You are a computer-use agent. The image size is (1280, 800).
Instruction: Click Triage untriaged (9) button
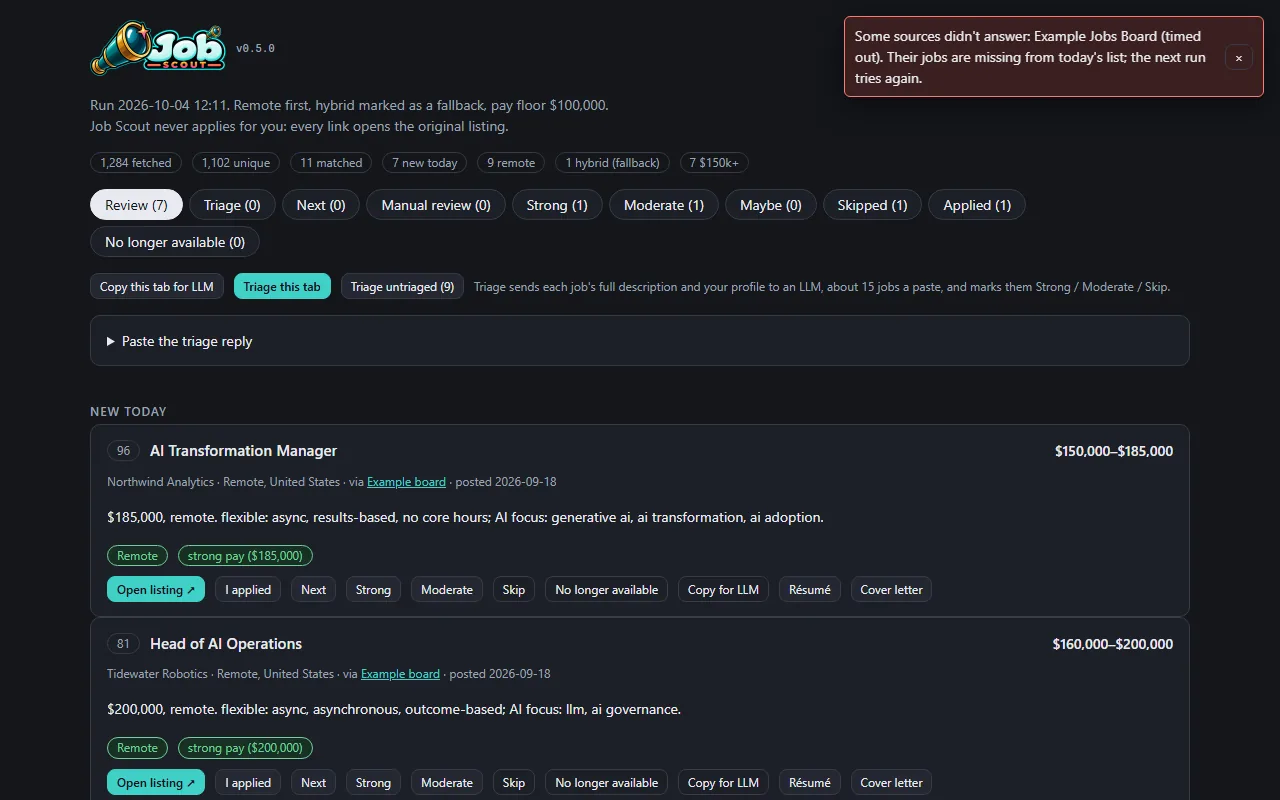402,287
